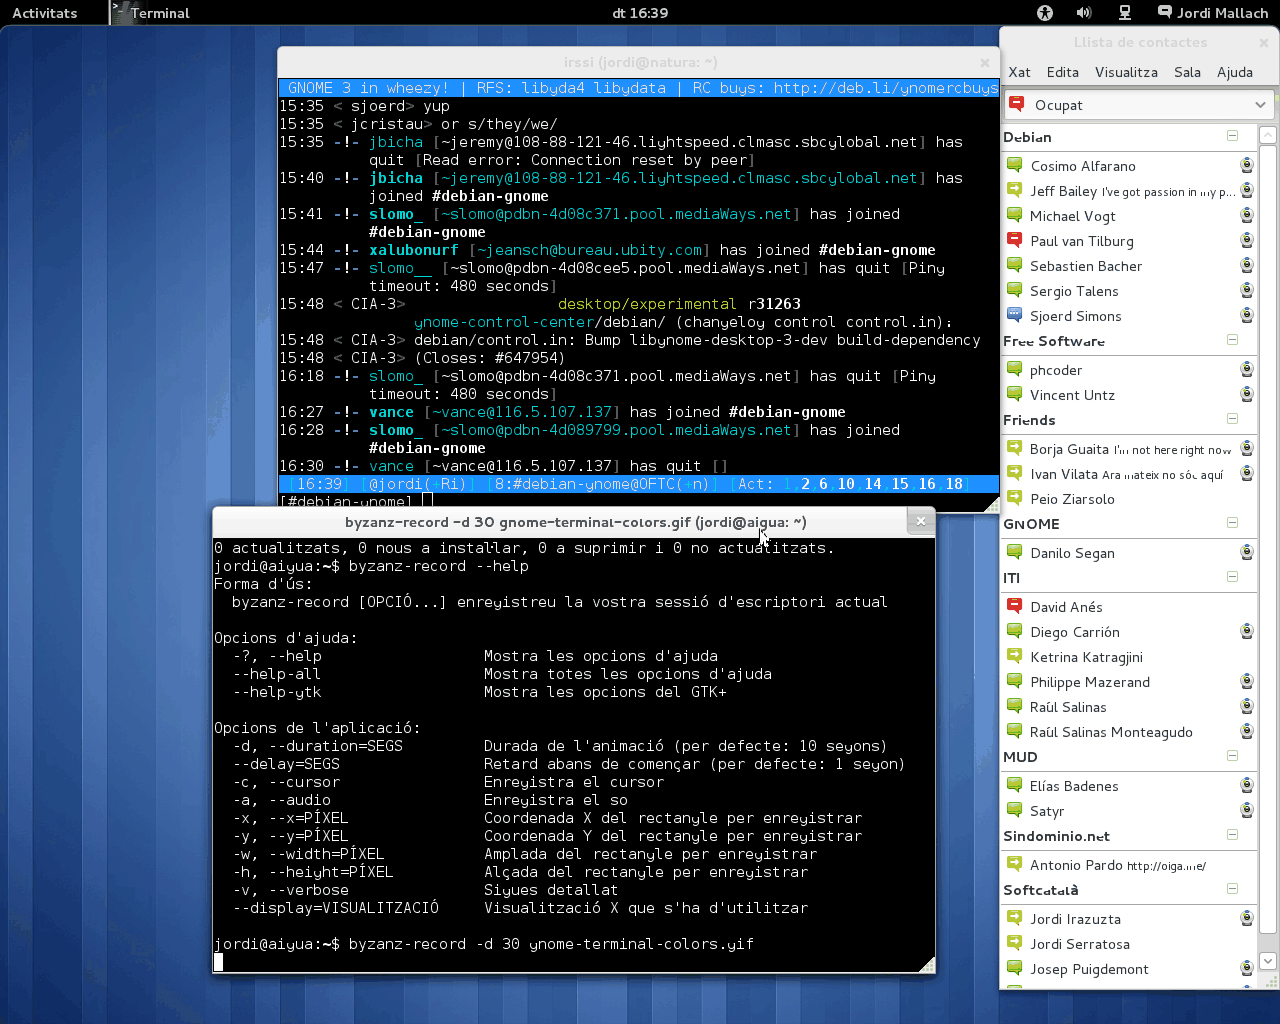Viewport: 1280px width, 1024px height.
Task: Click Michael Vogt's webcam icon
Action: point(1247,215)
